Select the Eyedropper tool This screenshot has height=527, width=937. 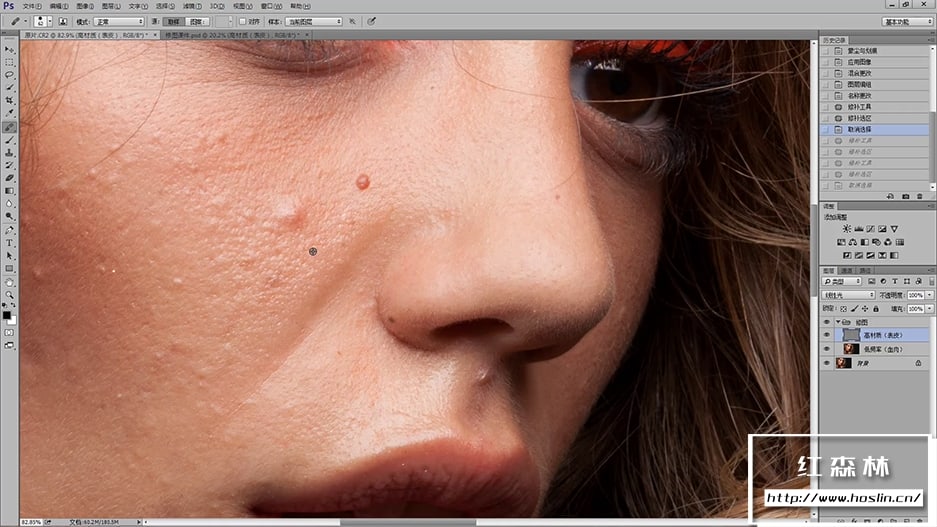coord(9,113)
